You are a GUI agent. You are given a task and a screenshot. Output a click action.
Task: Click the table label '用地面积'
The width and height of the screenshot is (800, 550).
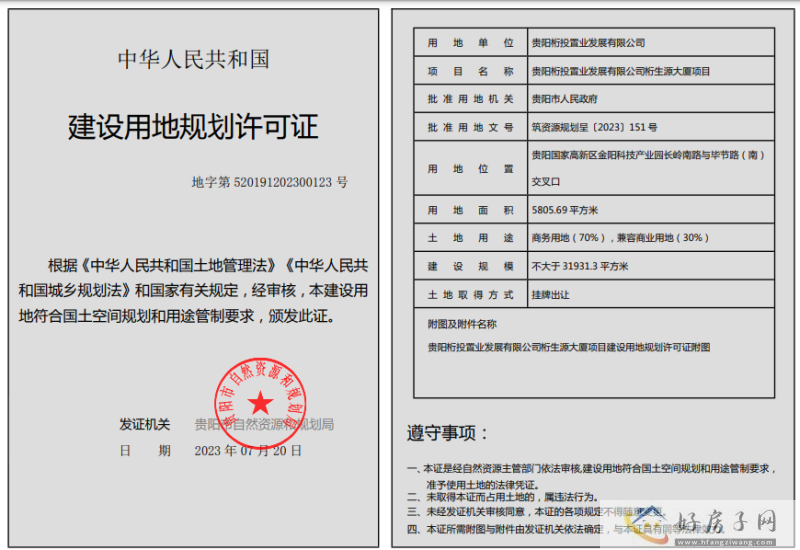tap(470, 210)
